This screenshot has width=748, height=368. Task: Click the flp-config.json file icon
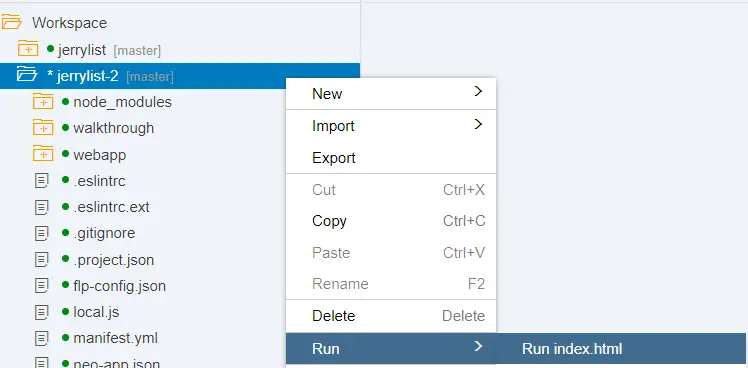point(42,285)
